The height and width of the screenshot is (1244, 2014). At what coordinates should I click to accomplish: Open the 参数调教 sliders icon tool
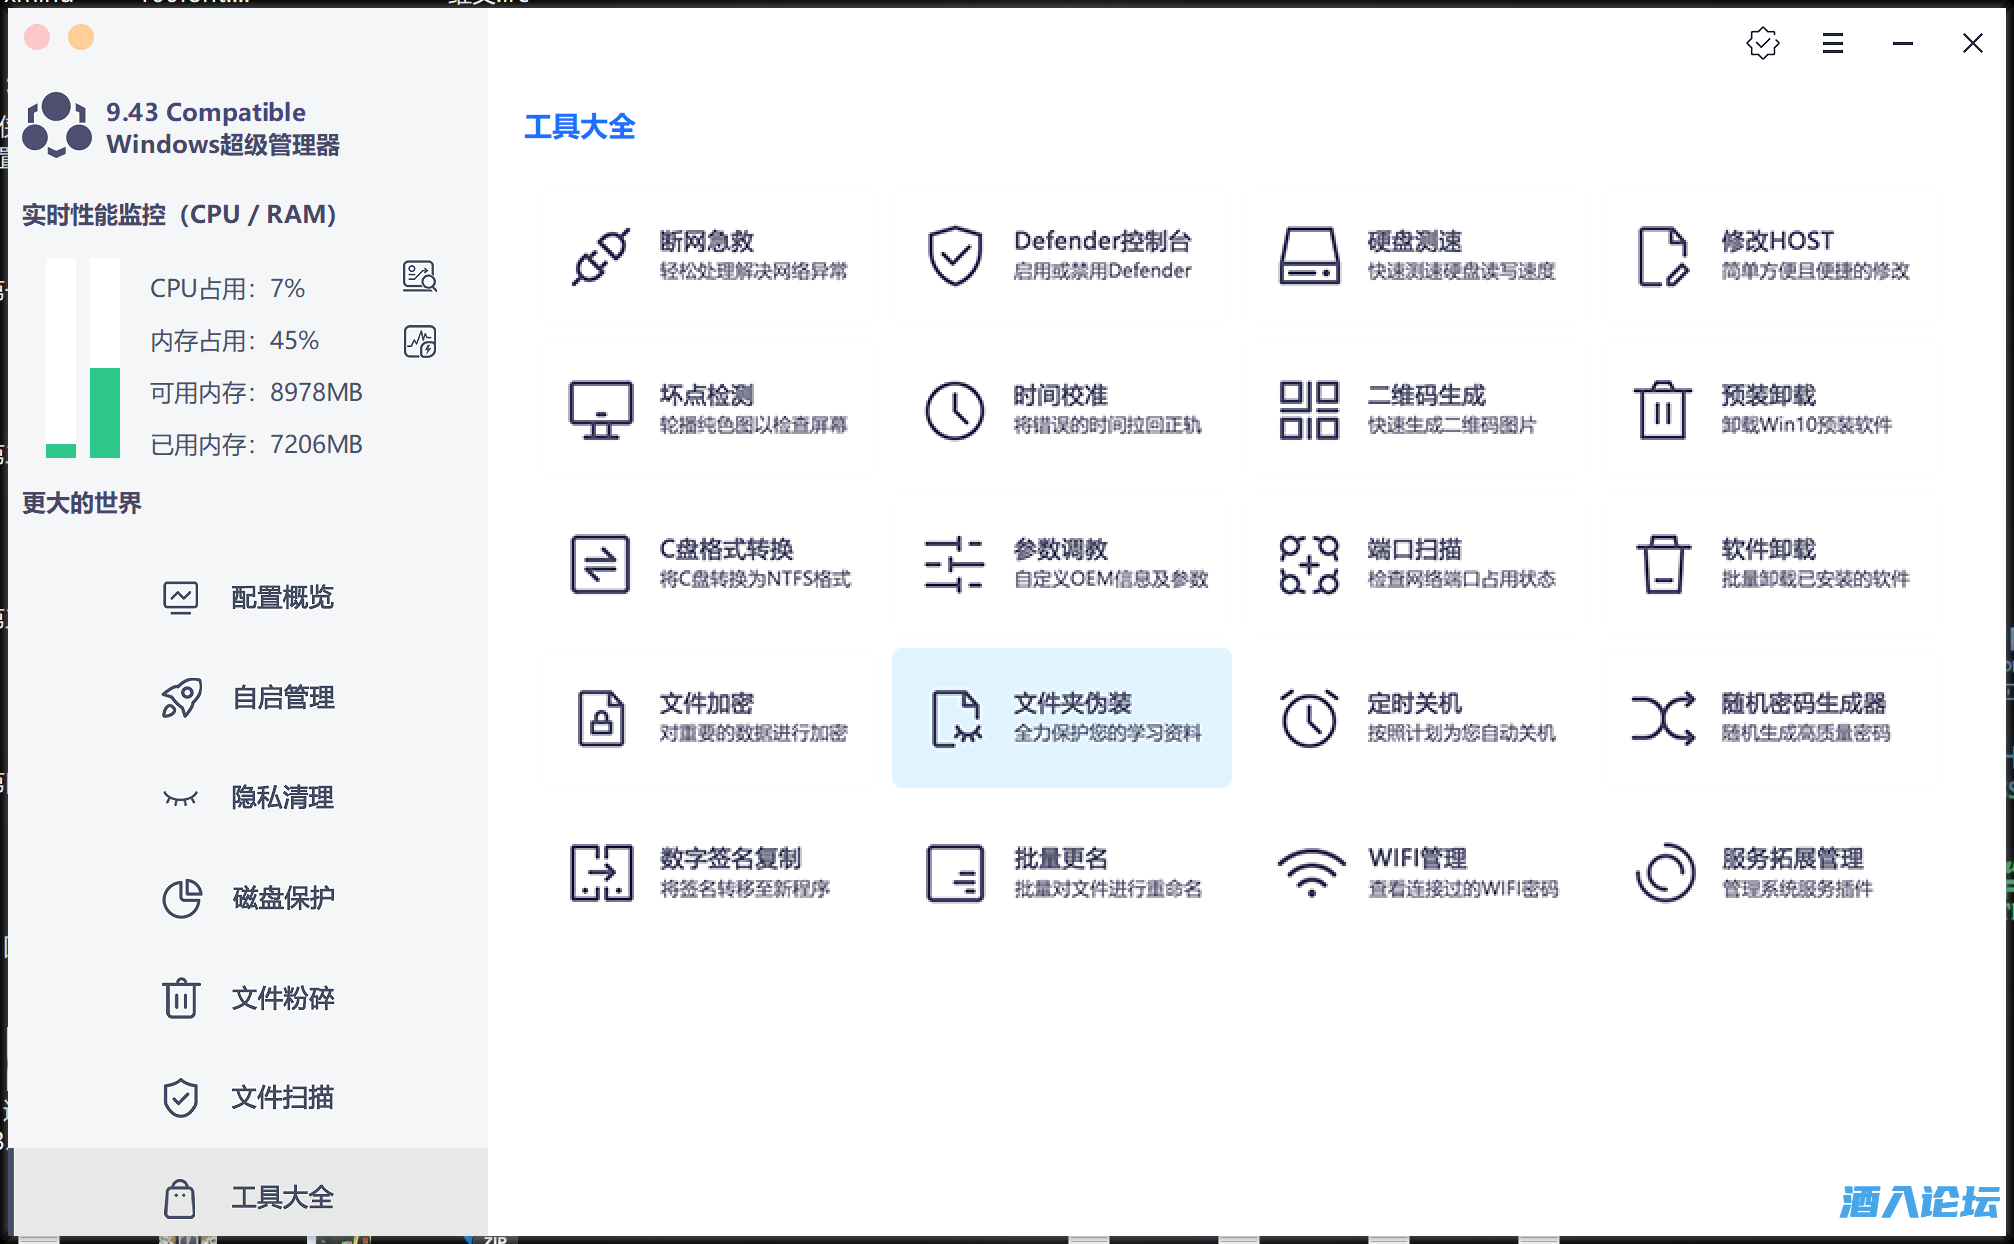(x=954, y=564)
